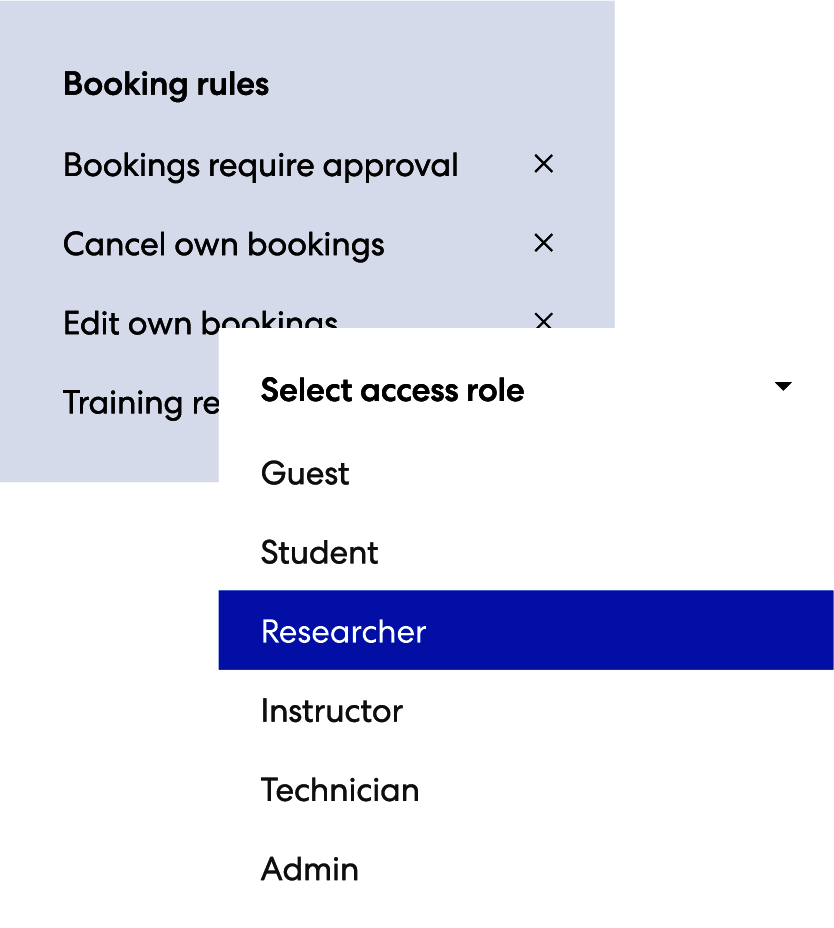Click the Booking rules heading
Image resolution: width=834 pixels, height=928 pixels.
(166, 84)
